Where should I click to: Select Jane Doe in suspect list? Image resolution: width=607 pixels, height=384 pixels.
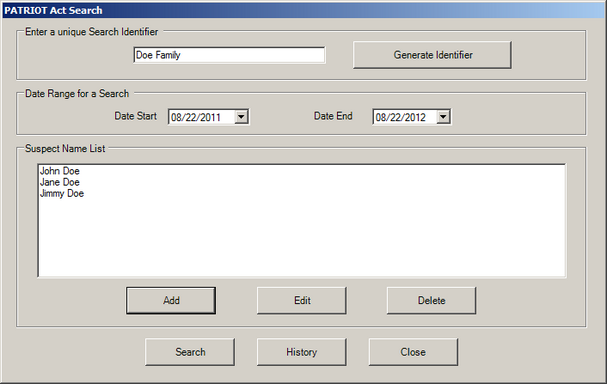60,182
